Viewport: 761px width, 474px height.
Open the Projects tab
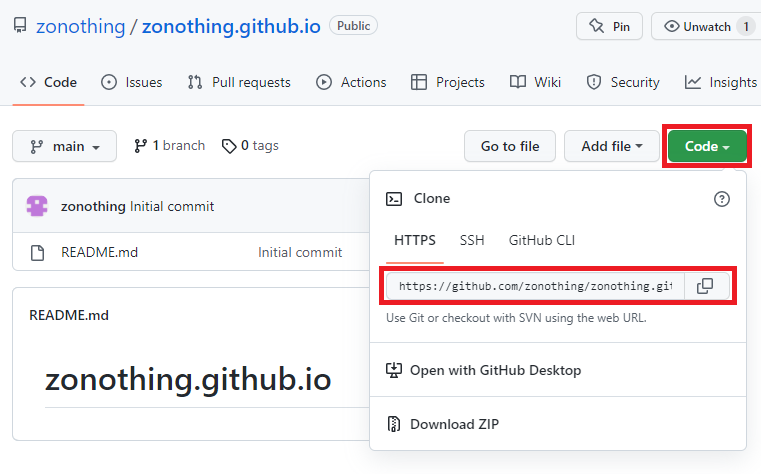pos(447,82)
